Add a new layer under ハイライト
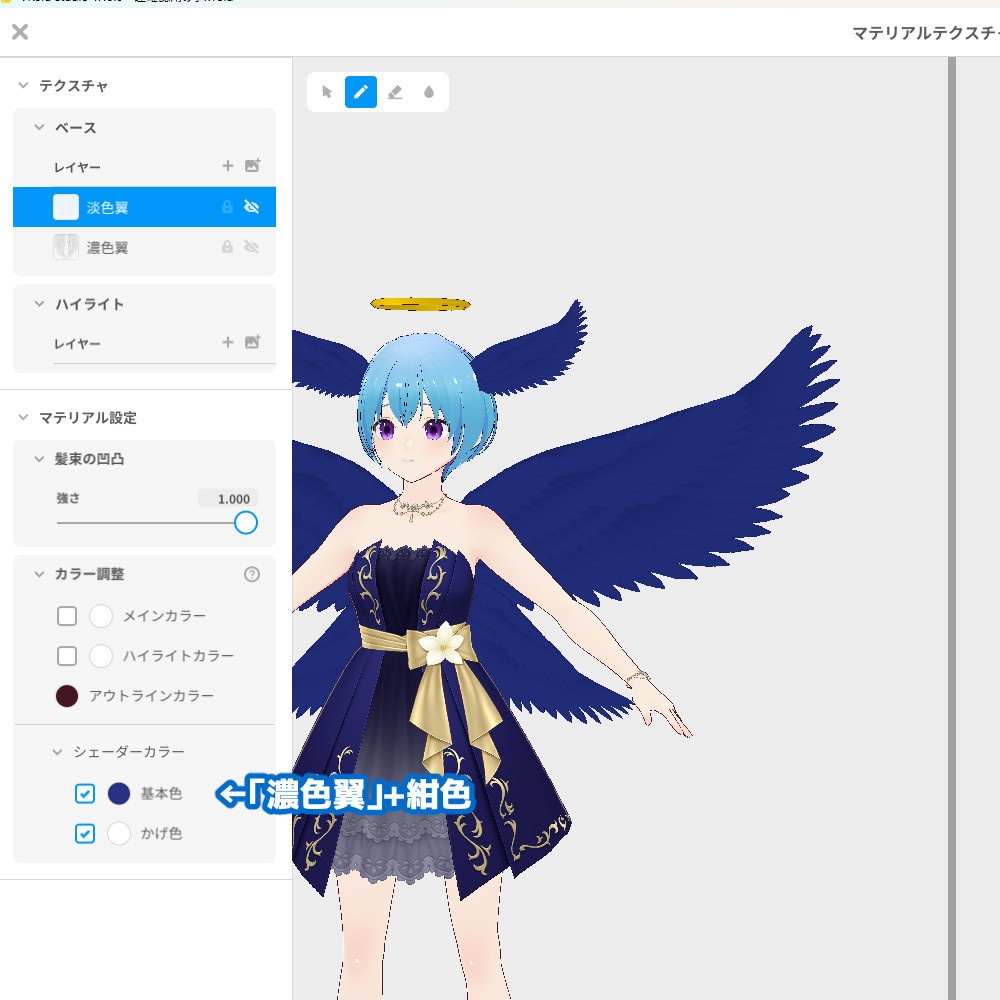 click(x=228, y=343)
